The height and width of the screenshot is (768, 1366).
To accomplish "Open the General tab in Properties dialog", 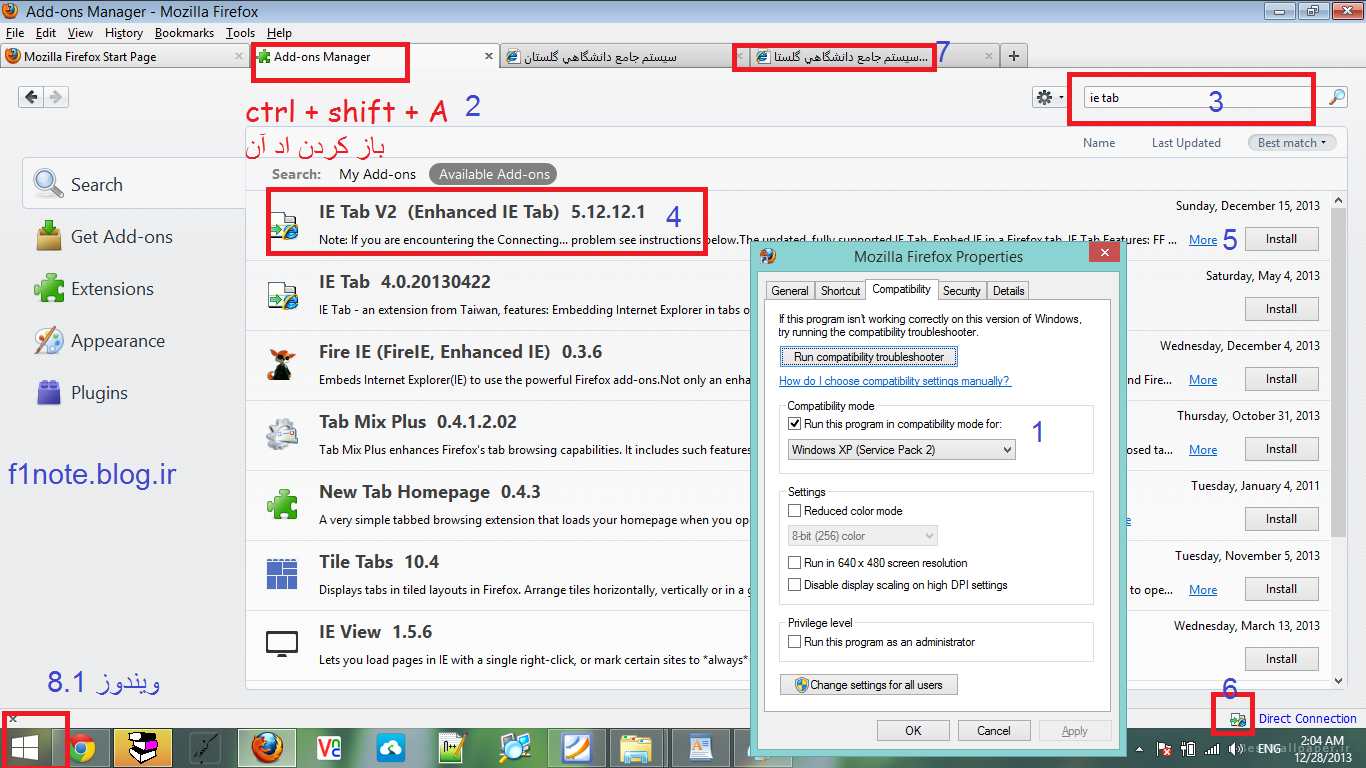I will tap(789, 291).
